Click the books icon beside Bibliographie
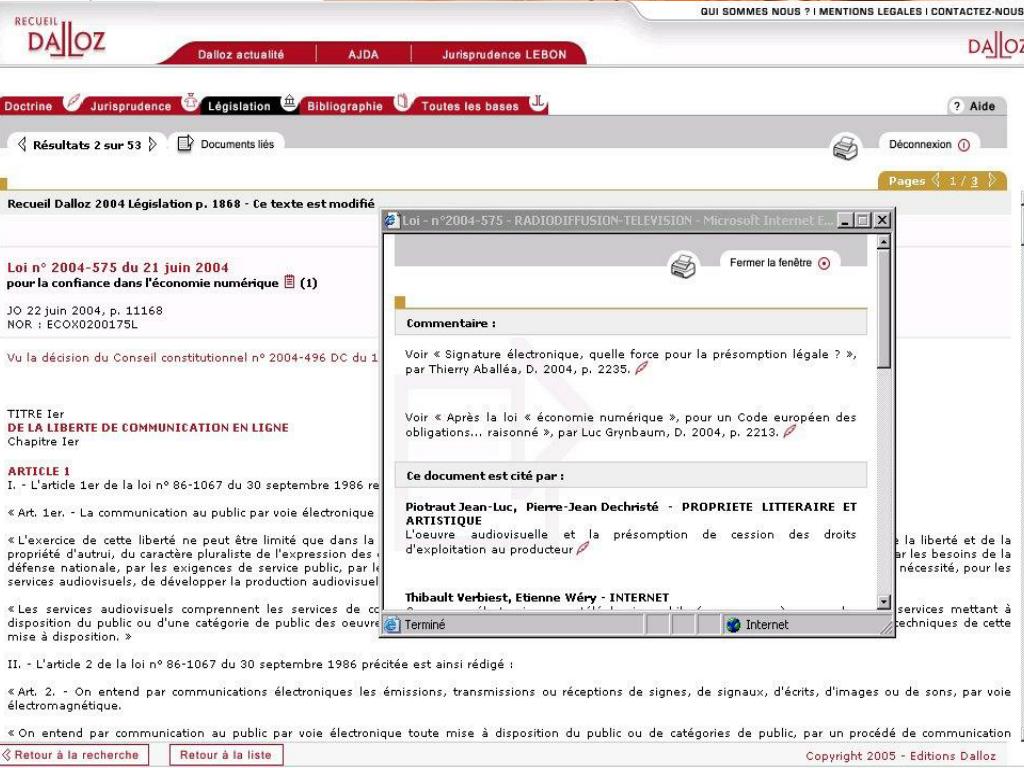Image resolution: width=1024 pixels, height=768 pixels. 402,102
